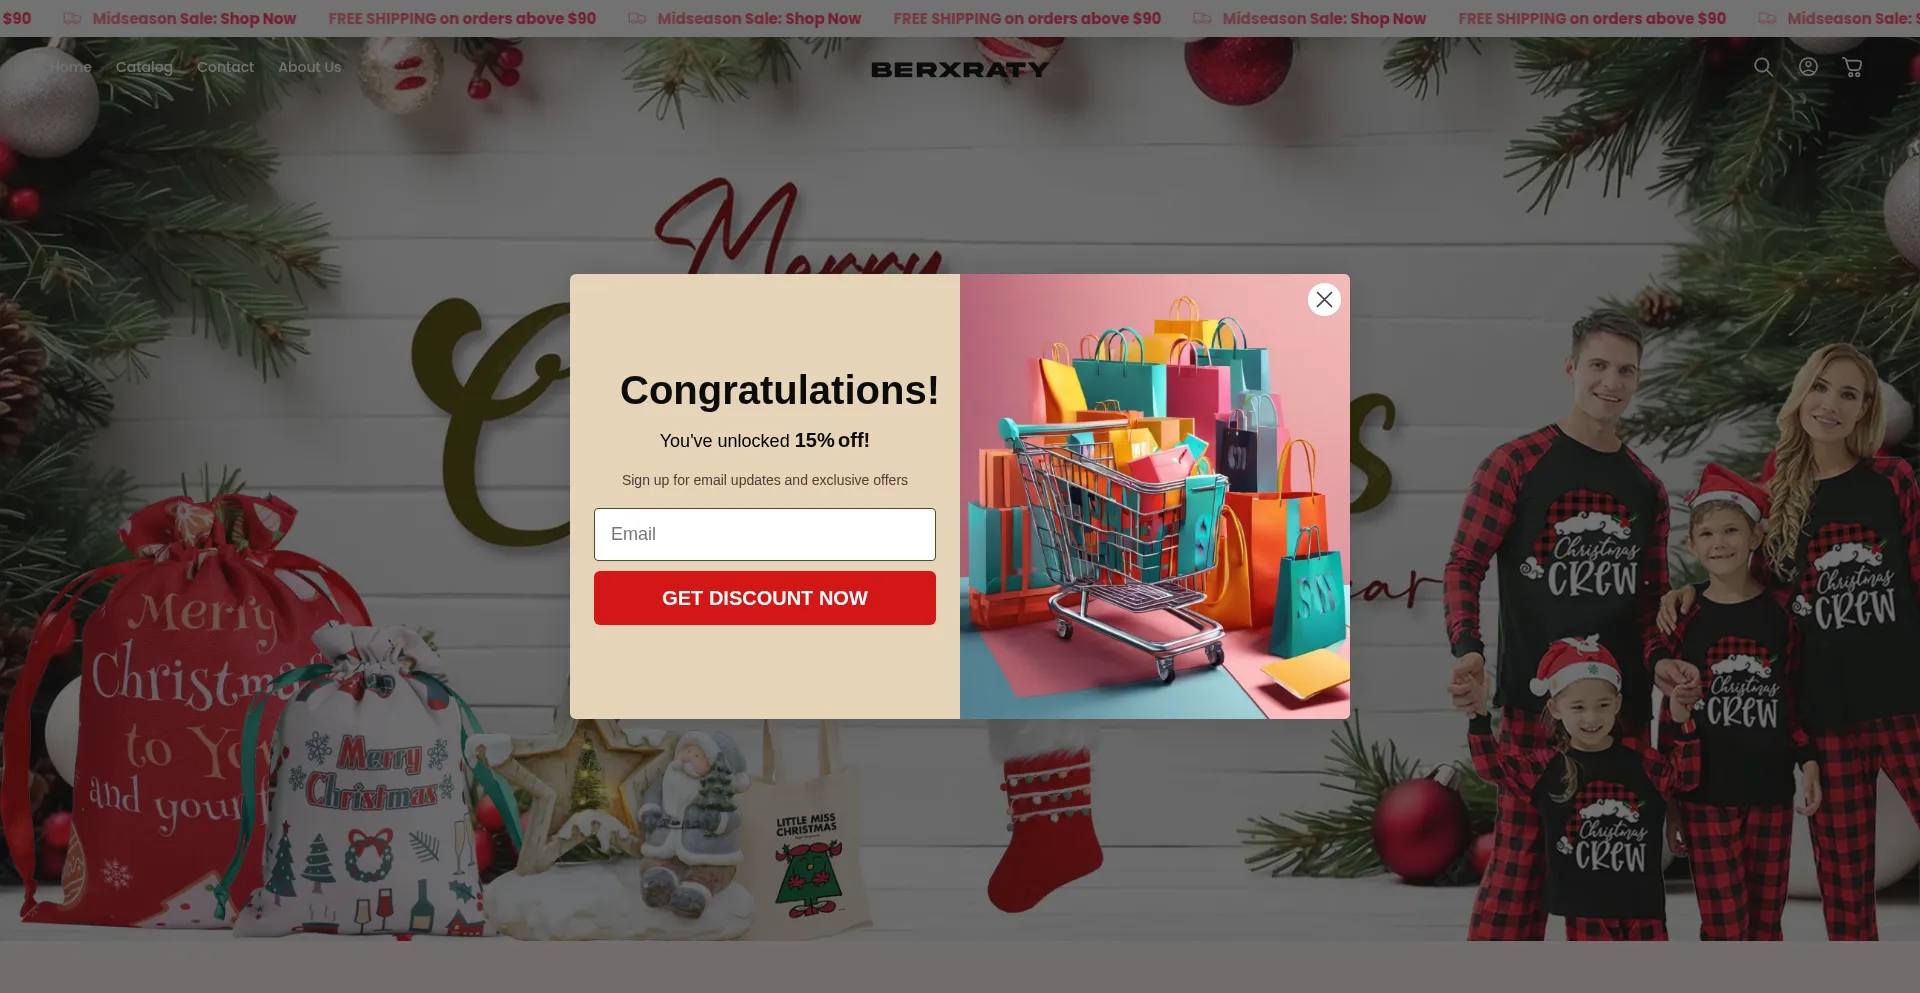Click the BERXRATY store logo
The width and height of the screenshot is (1920, 993).
(960, 69)
